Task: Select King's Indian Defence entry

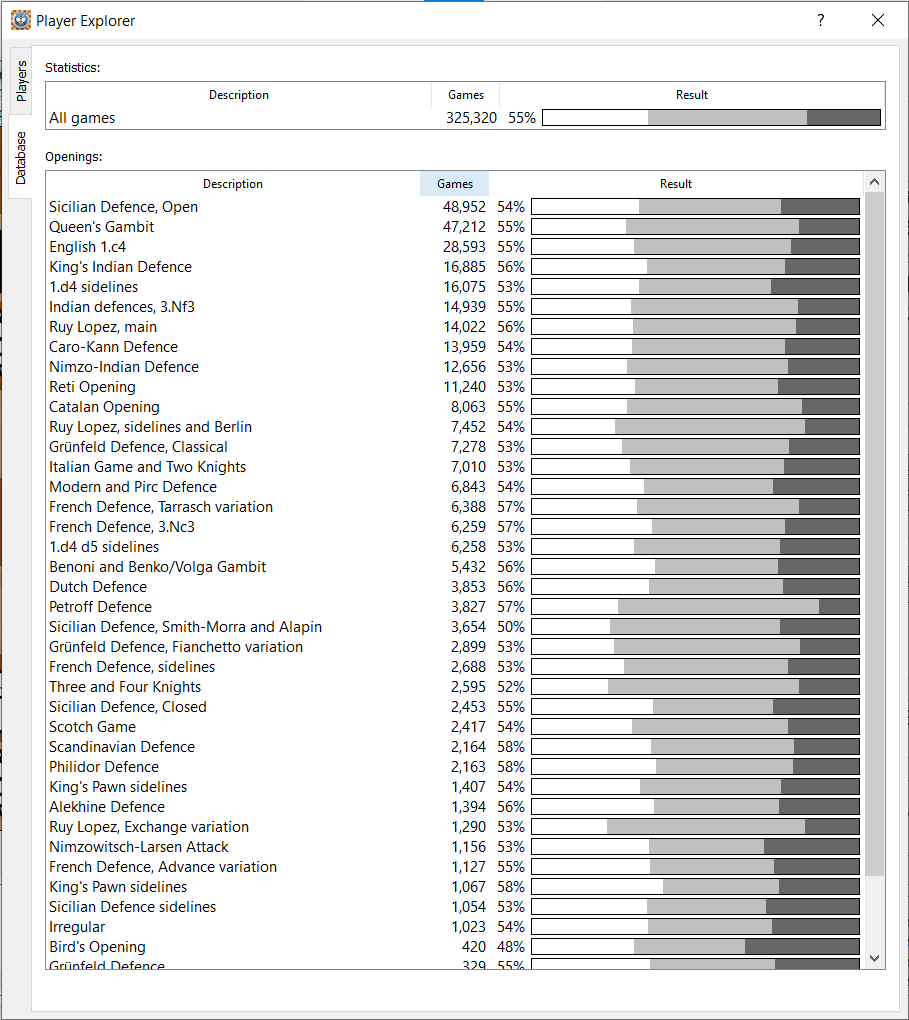Action: coord(120,267)
